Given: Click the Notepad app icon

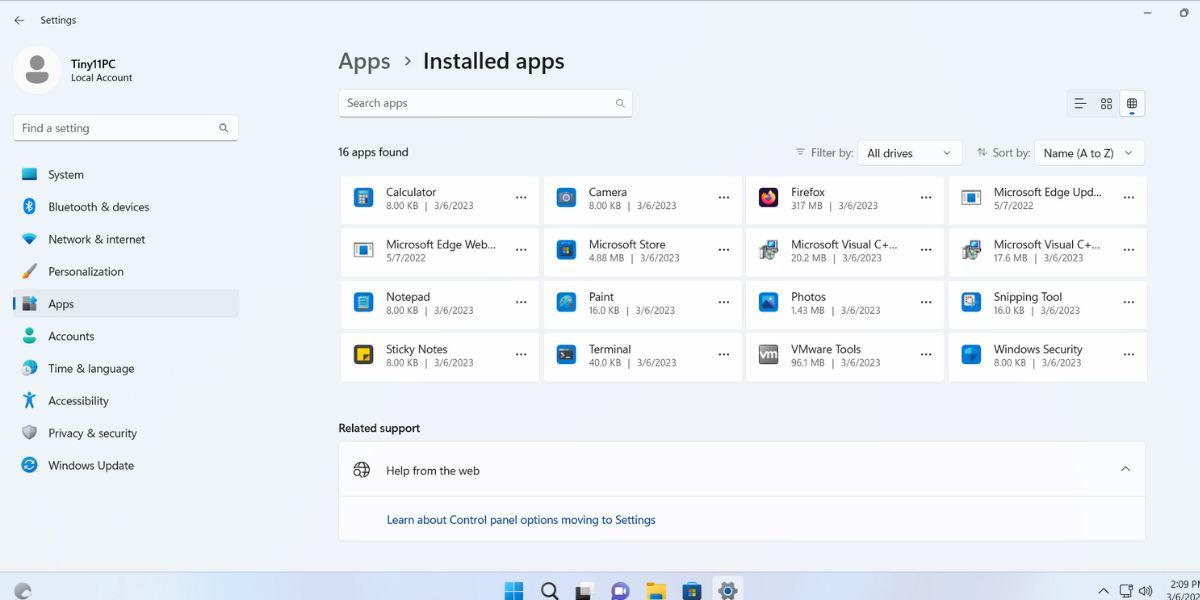Looking at the screenshot, I should pyautogui.click(x=363, y=302).
